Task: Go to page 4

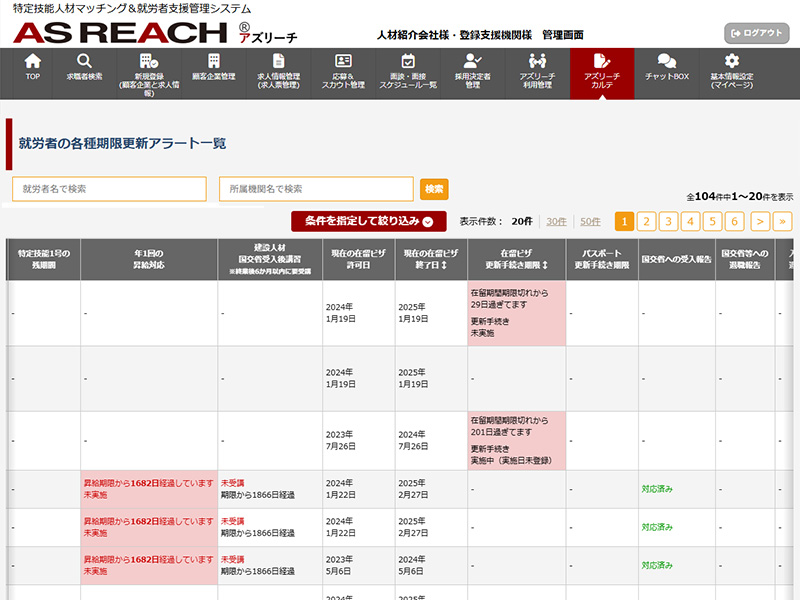Action: pos(690,221)
